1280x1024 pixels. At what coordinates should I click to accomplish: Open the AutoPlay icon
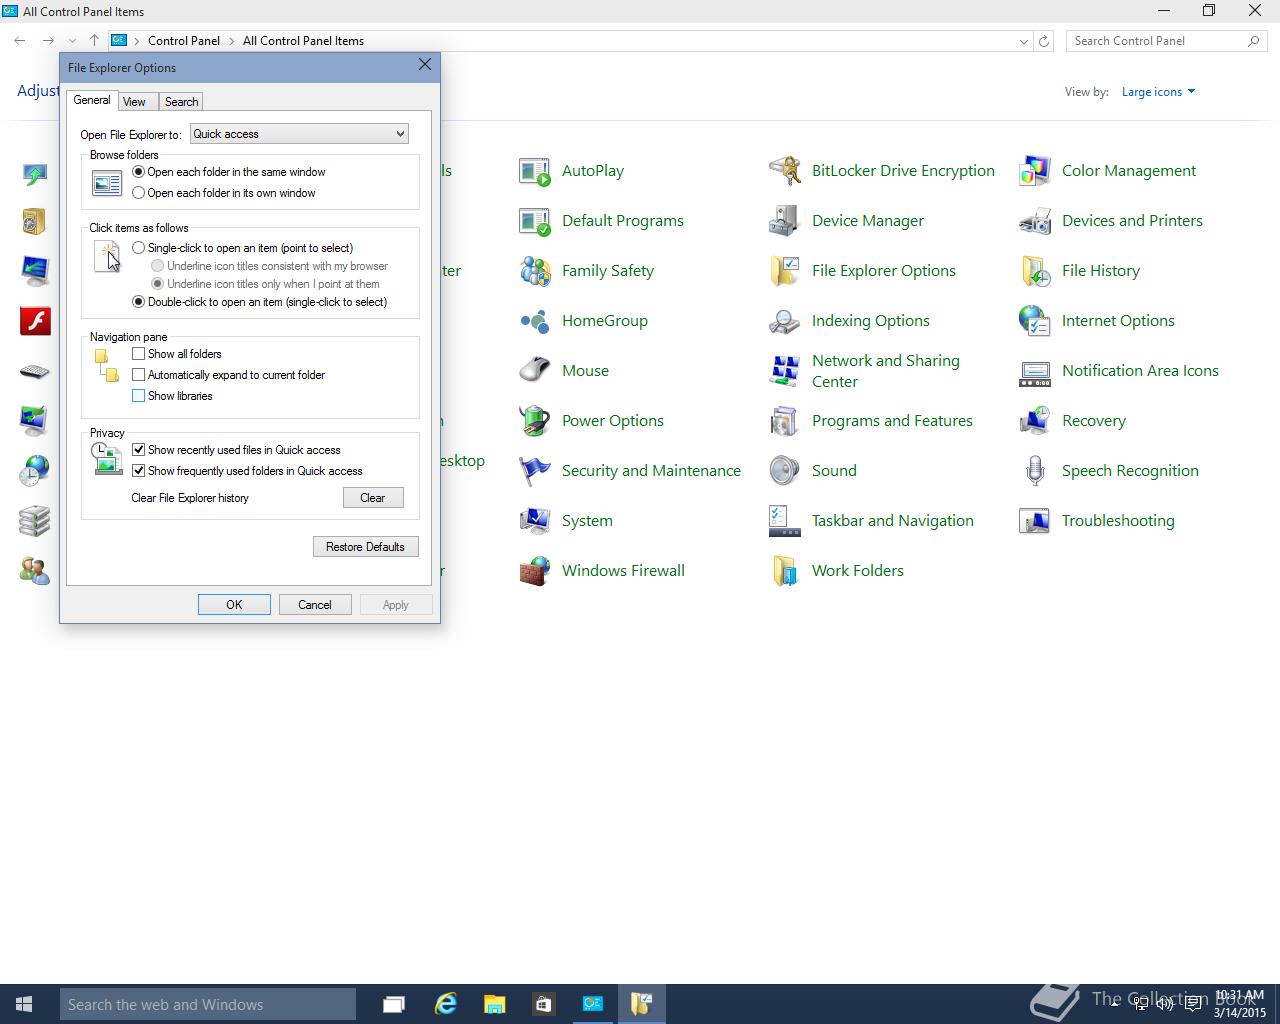(x=535, y=171)
